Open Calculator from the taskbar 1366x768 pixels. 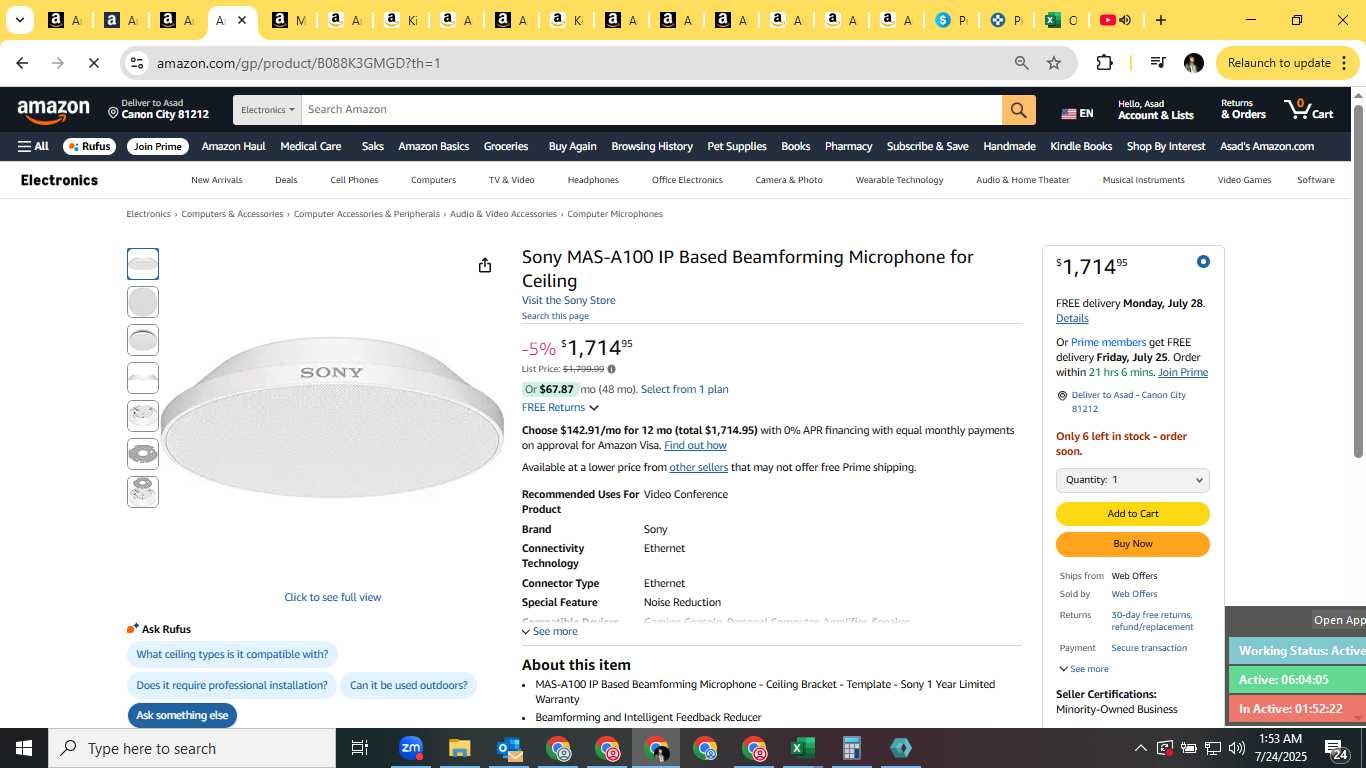tap(852, 748)
